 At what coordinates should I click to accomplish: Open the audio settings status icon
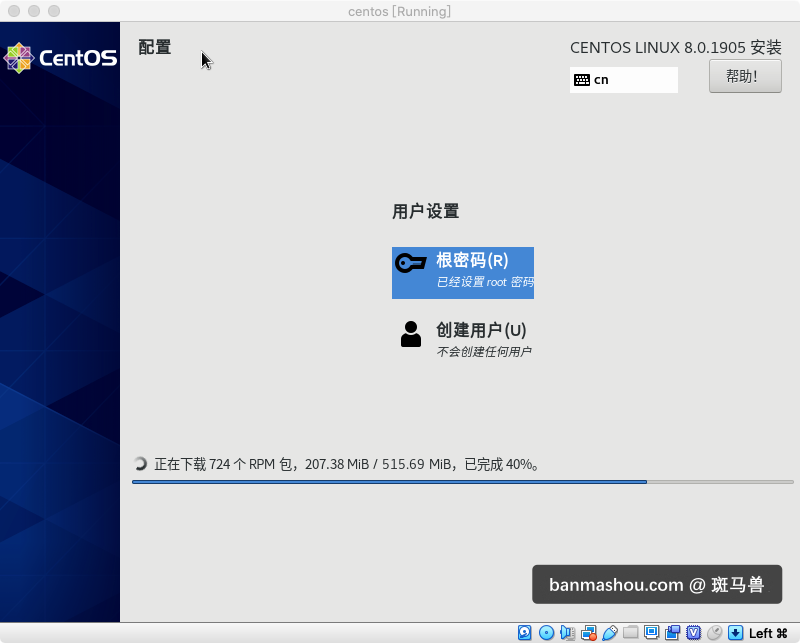[567, 633]
